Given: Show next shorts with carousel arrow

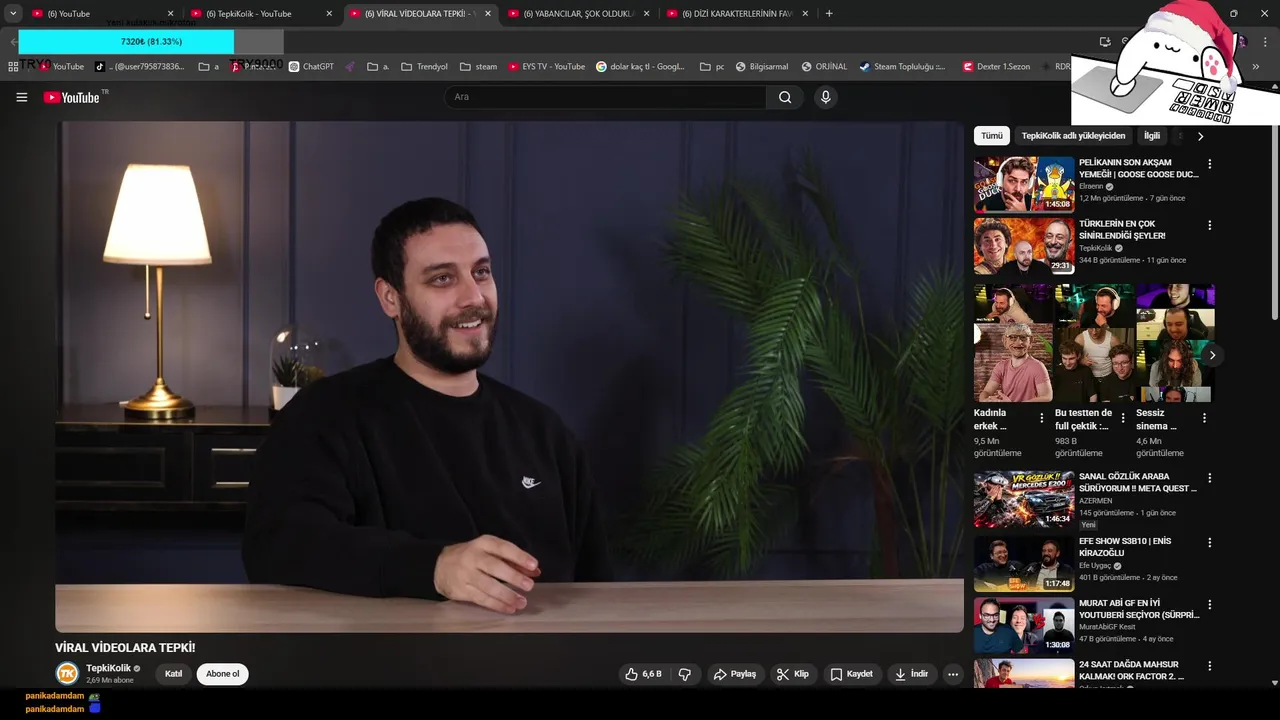Looking at the screenshot, I should [1212, 355].
